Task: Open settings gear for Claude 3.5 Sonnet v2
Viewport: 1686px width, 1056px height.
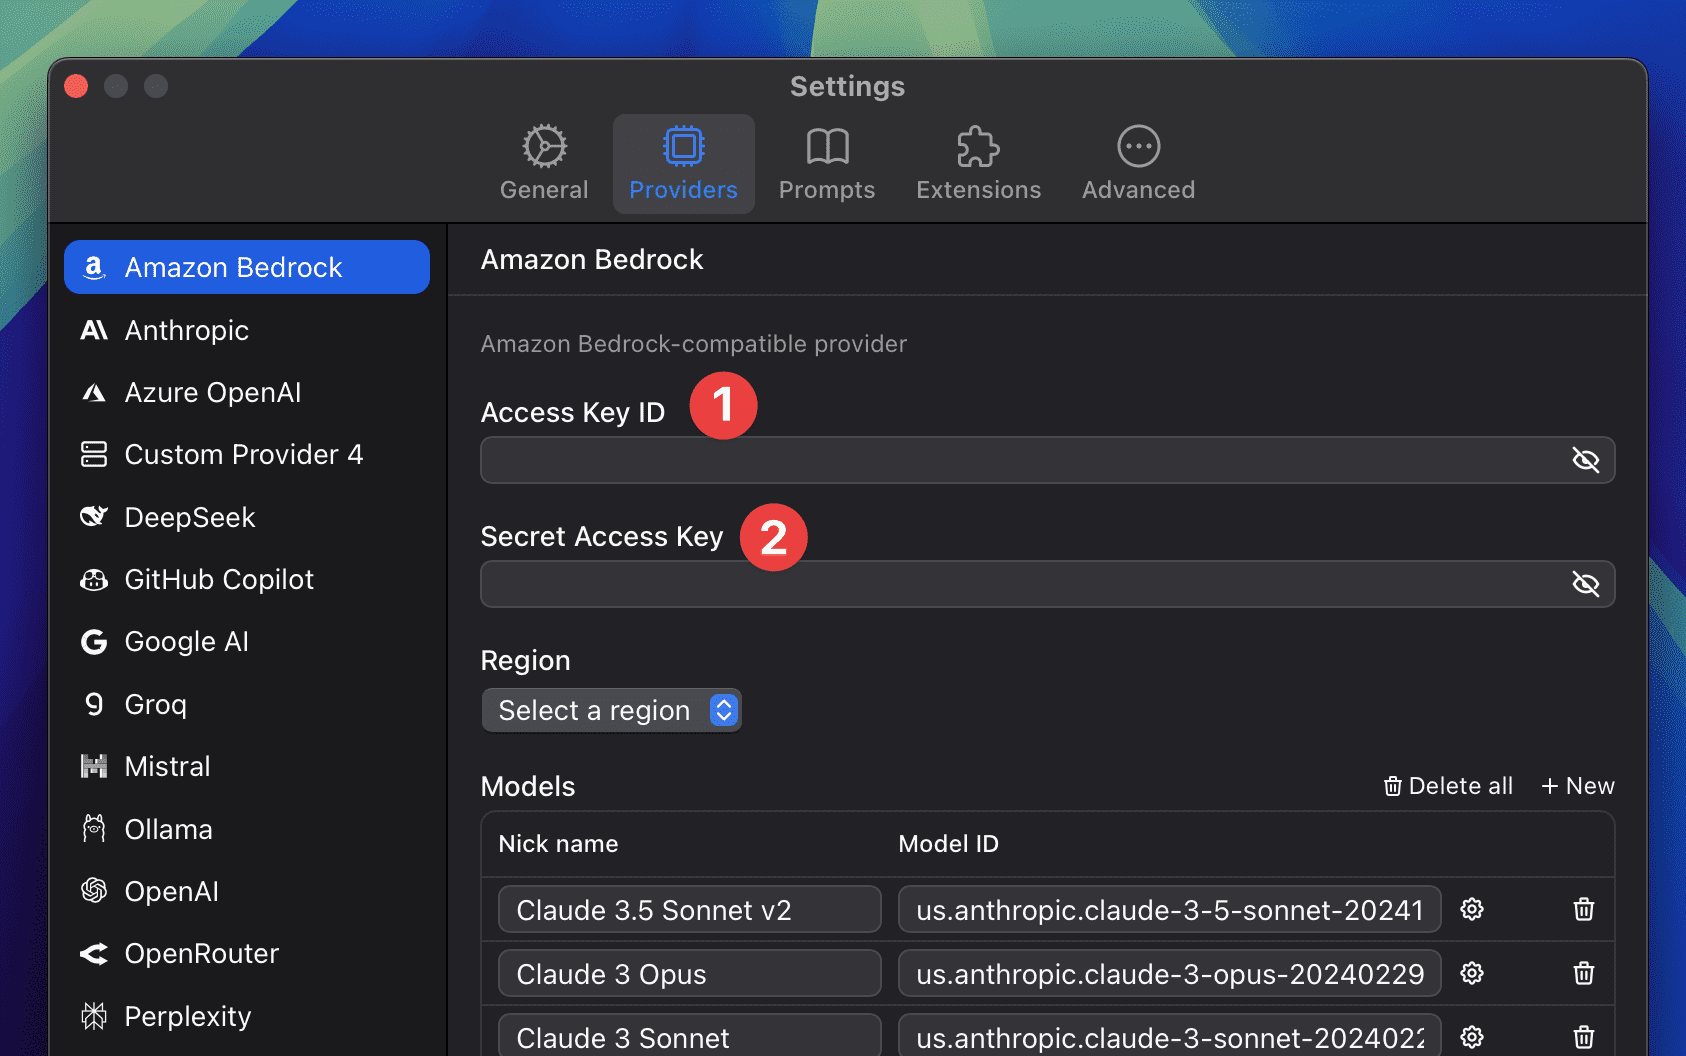Action: (1471, 909)
